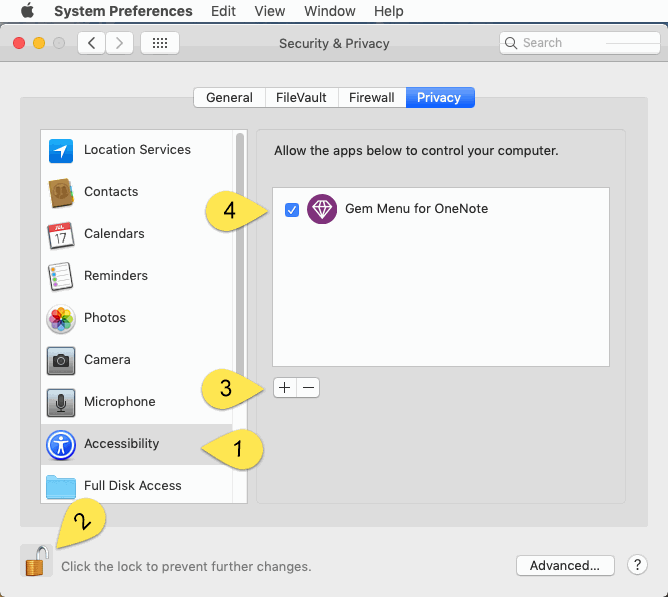This screenshot has height=597, width=668.
Task: Open help with the question mark button
Action: click(637, 565)
